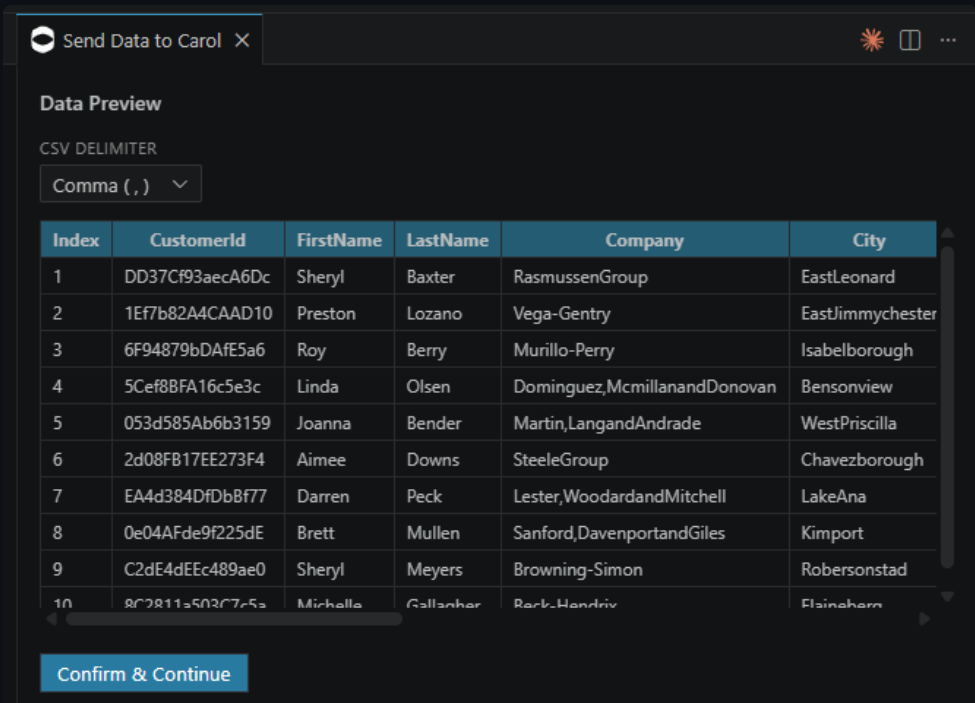
Task: Select cell 1Ef7b82A4CAAD10
Action: (198, 313)
